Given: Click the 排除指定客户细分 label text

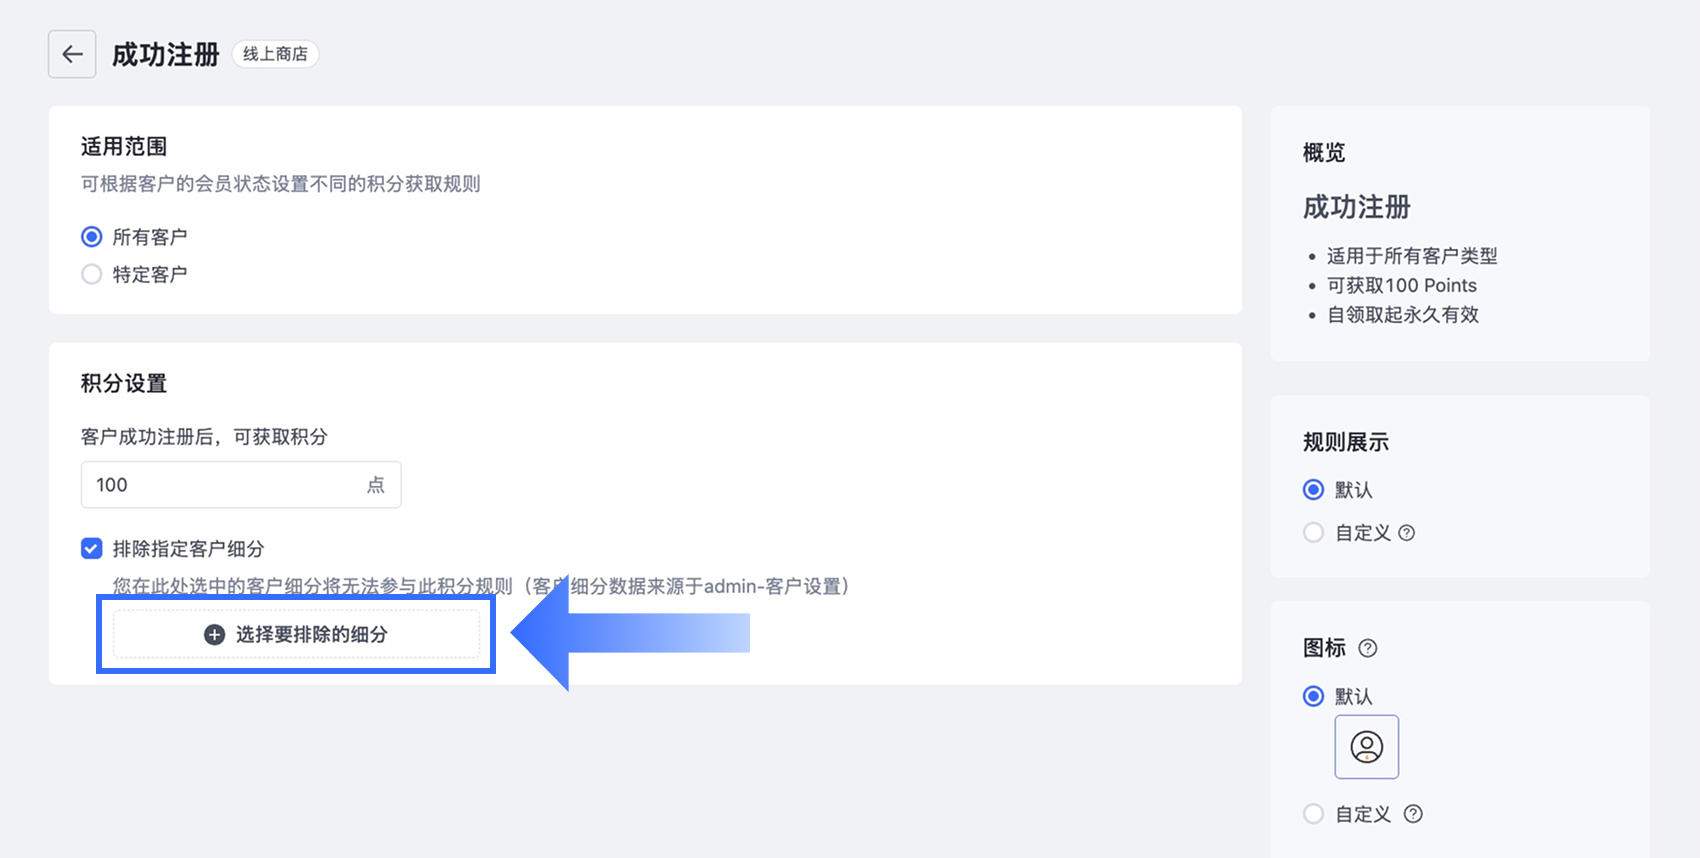Looking at the screenshot, I should pyautogui.click(x=188, y=549).
